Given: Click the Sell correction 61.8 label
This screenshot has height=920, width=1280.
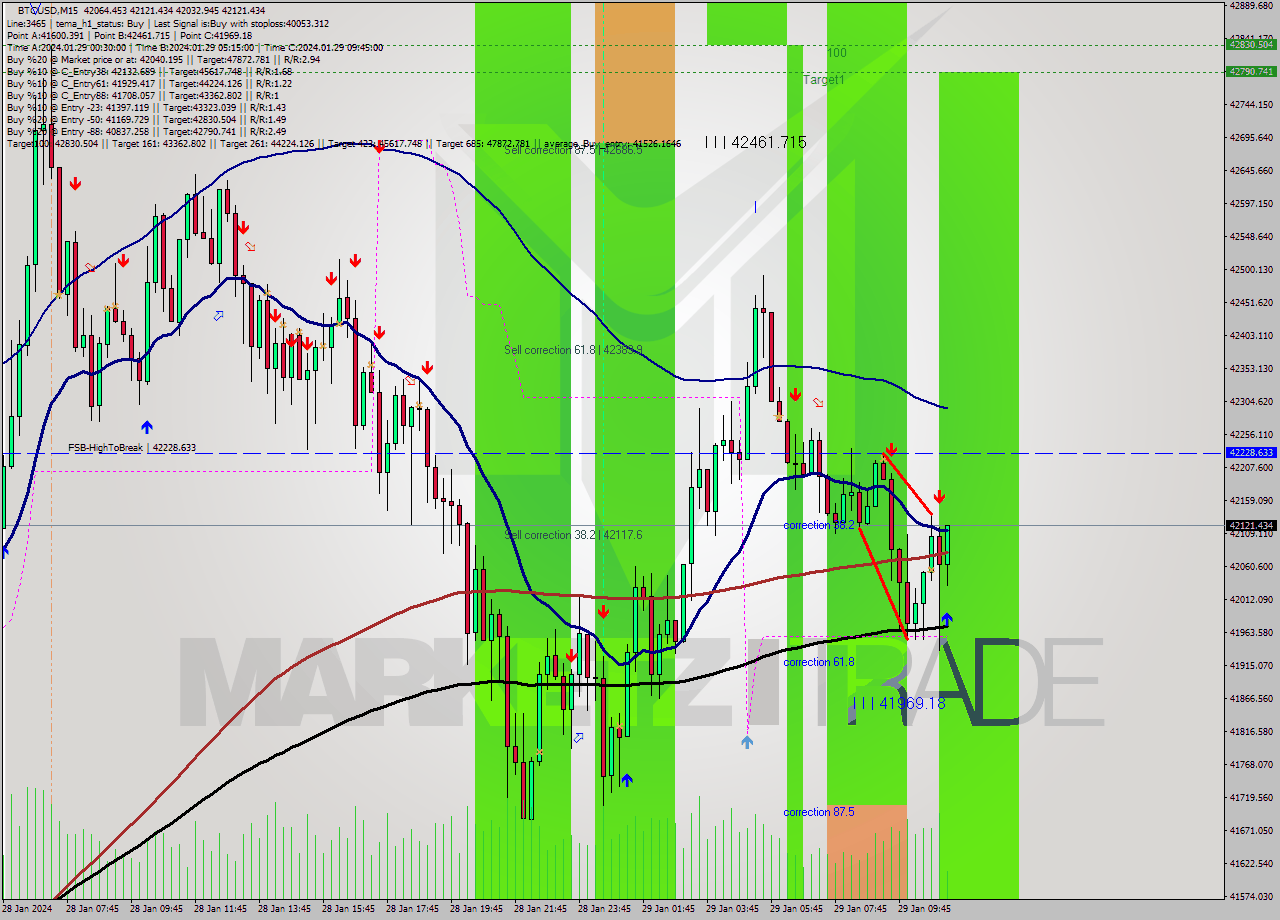Looking at the screenshot, I should click(x=573, y=350).
